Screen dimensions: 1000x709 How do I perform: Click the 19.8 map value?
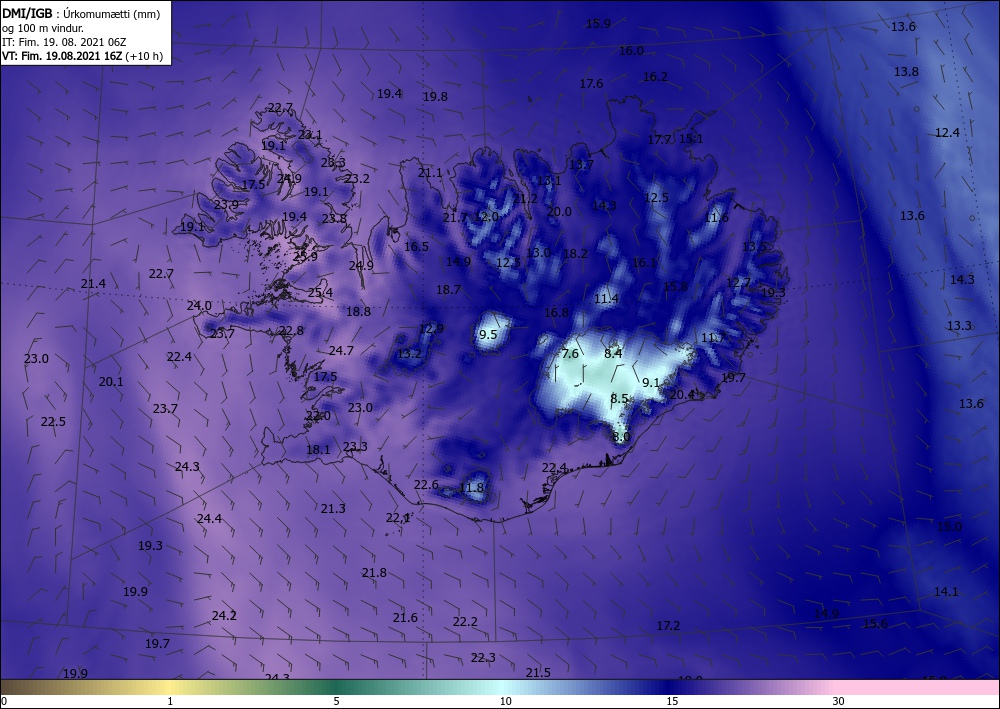tap(435, 97)
